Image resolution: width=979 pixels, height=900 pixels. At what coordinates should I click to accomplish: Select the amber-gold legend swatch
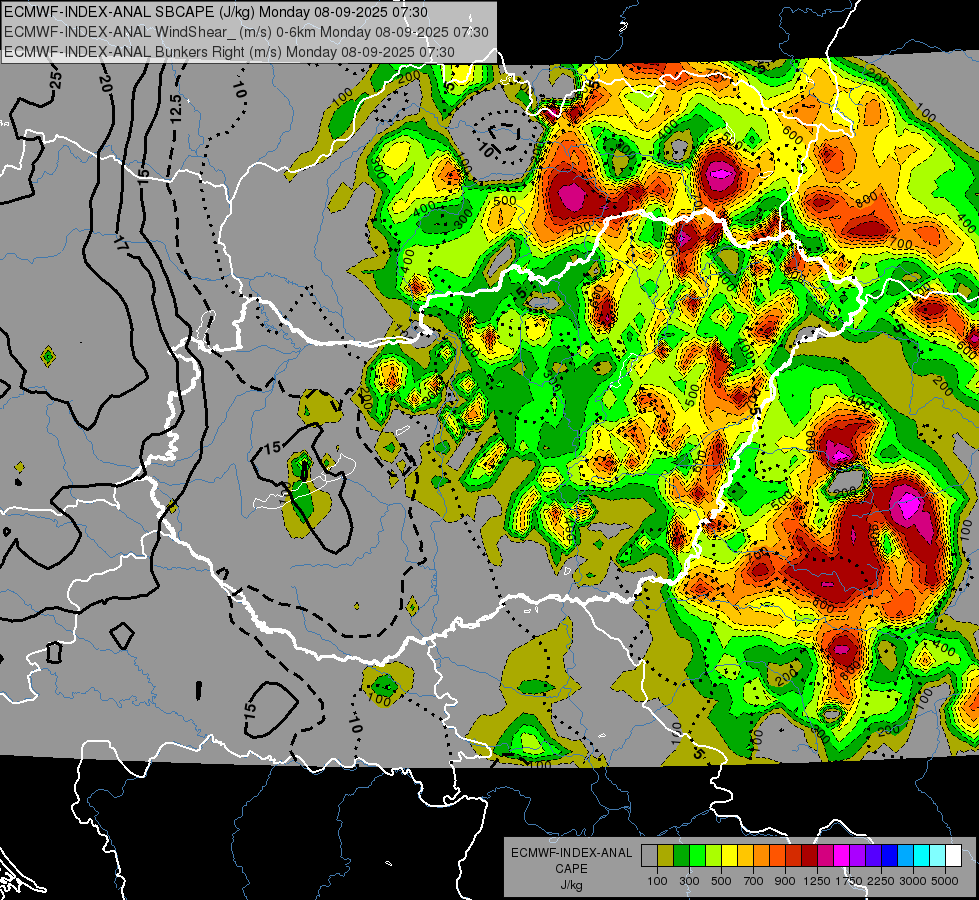point(745,855)
